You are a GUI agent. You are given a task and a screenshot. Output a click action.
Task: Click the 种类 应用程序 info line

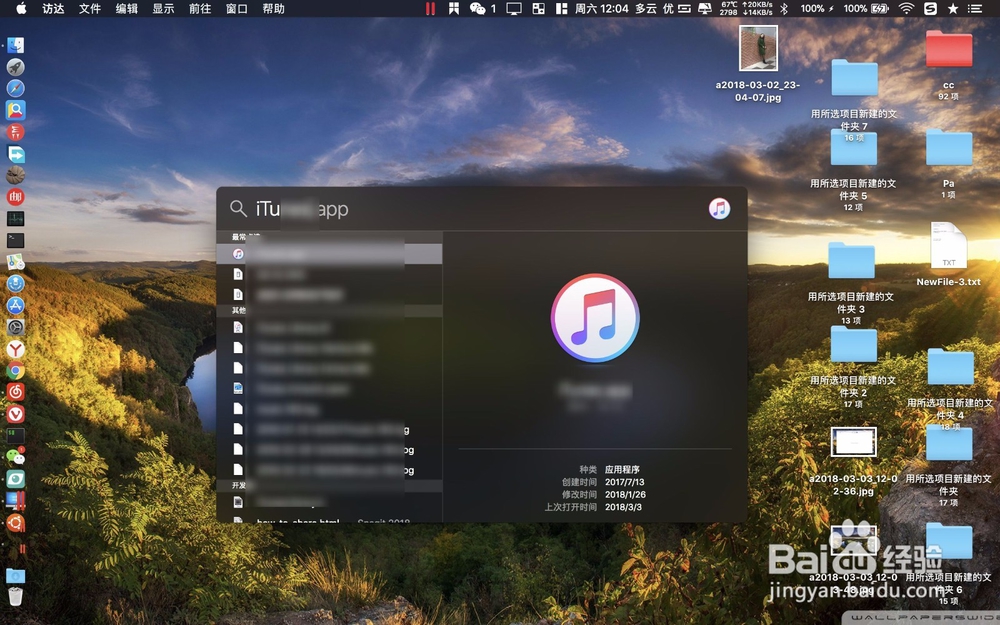609,469
